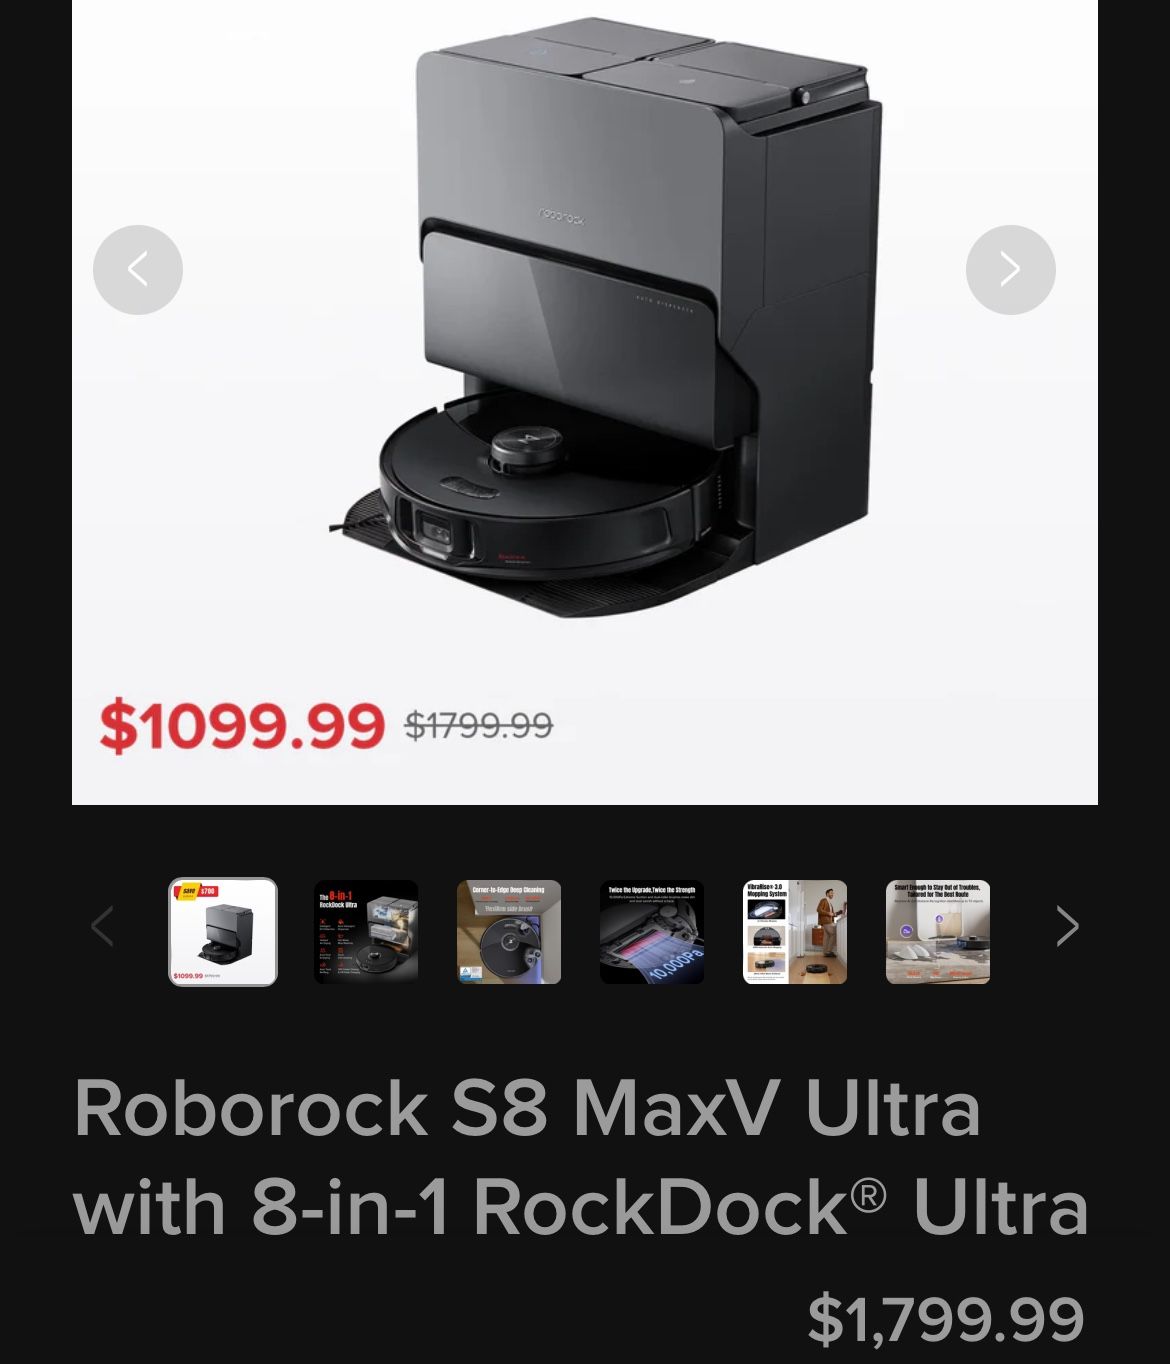The image size is (1170, 1364).
Task: Show more thumbnails using right chevron
Action: pos(1067,926)
